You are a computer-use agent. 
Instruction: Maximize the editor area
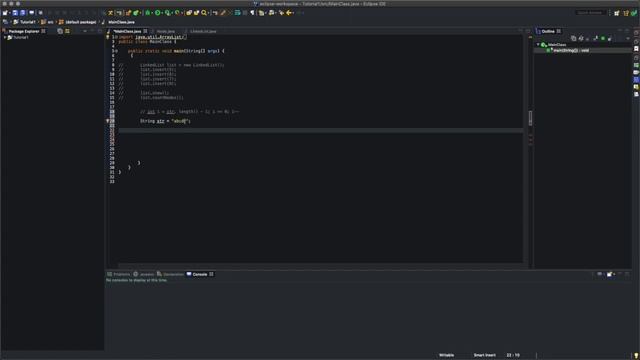pyautogui.click(x=528, y=31)
